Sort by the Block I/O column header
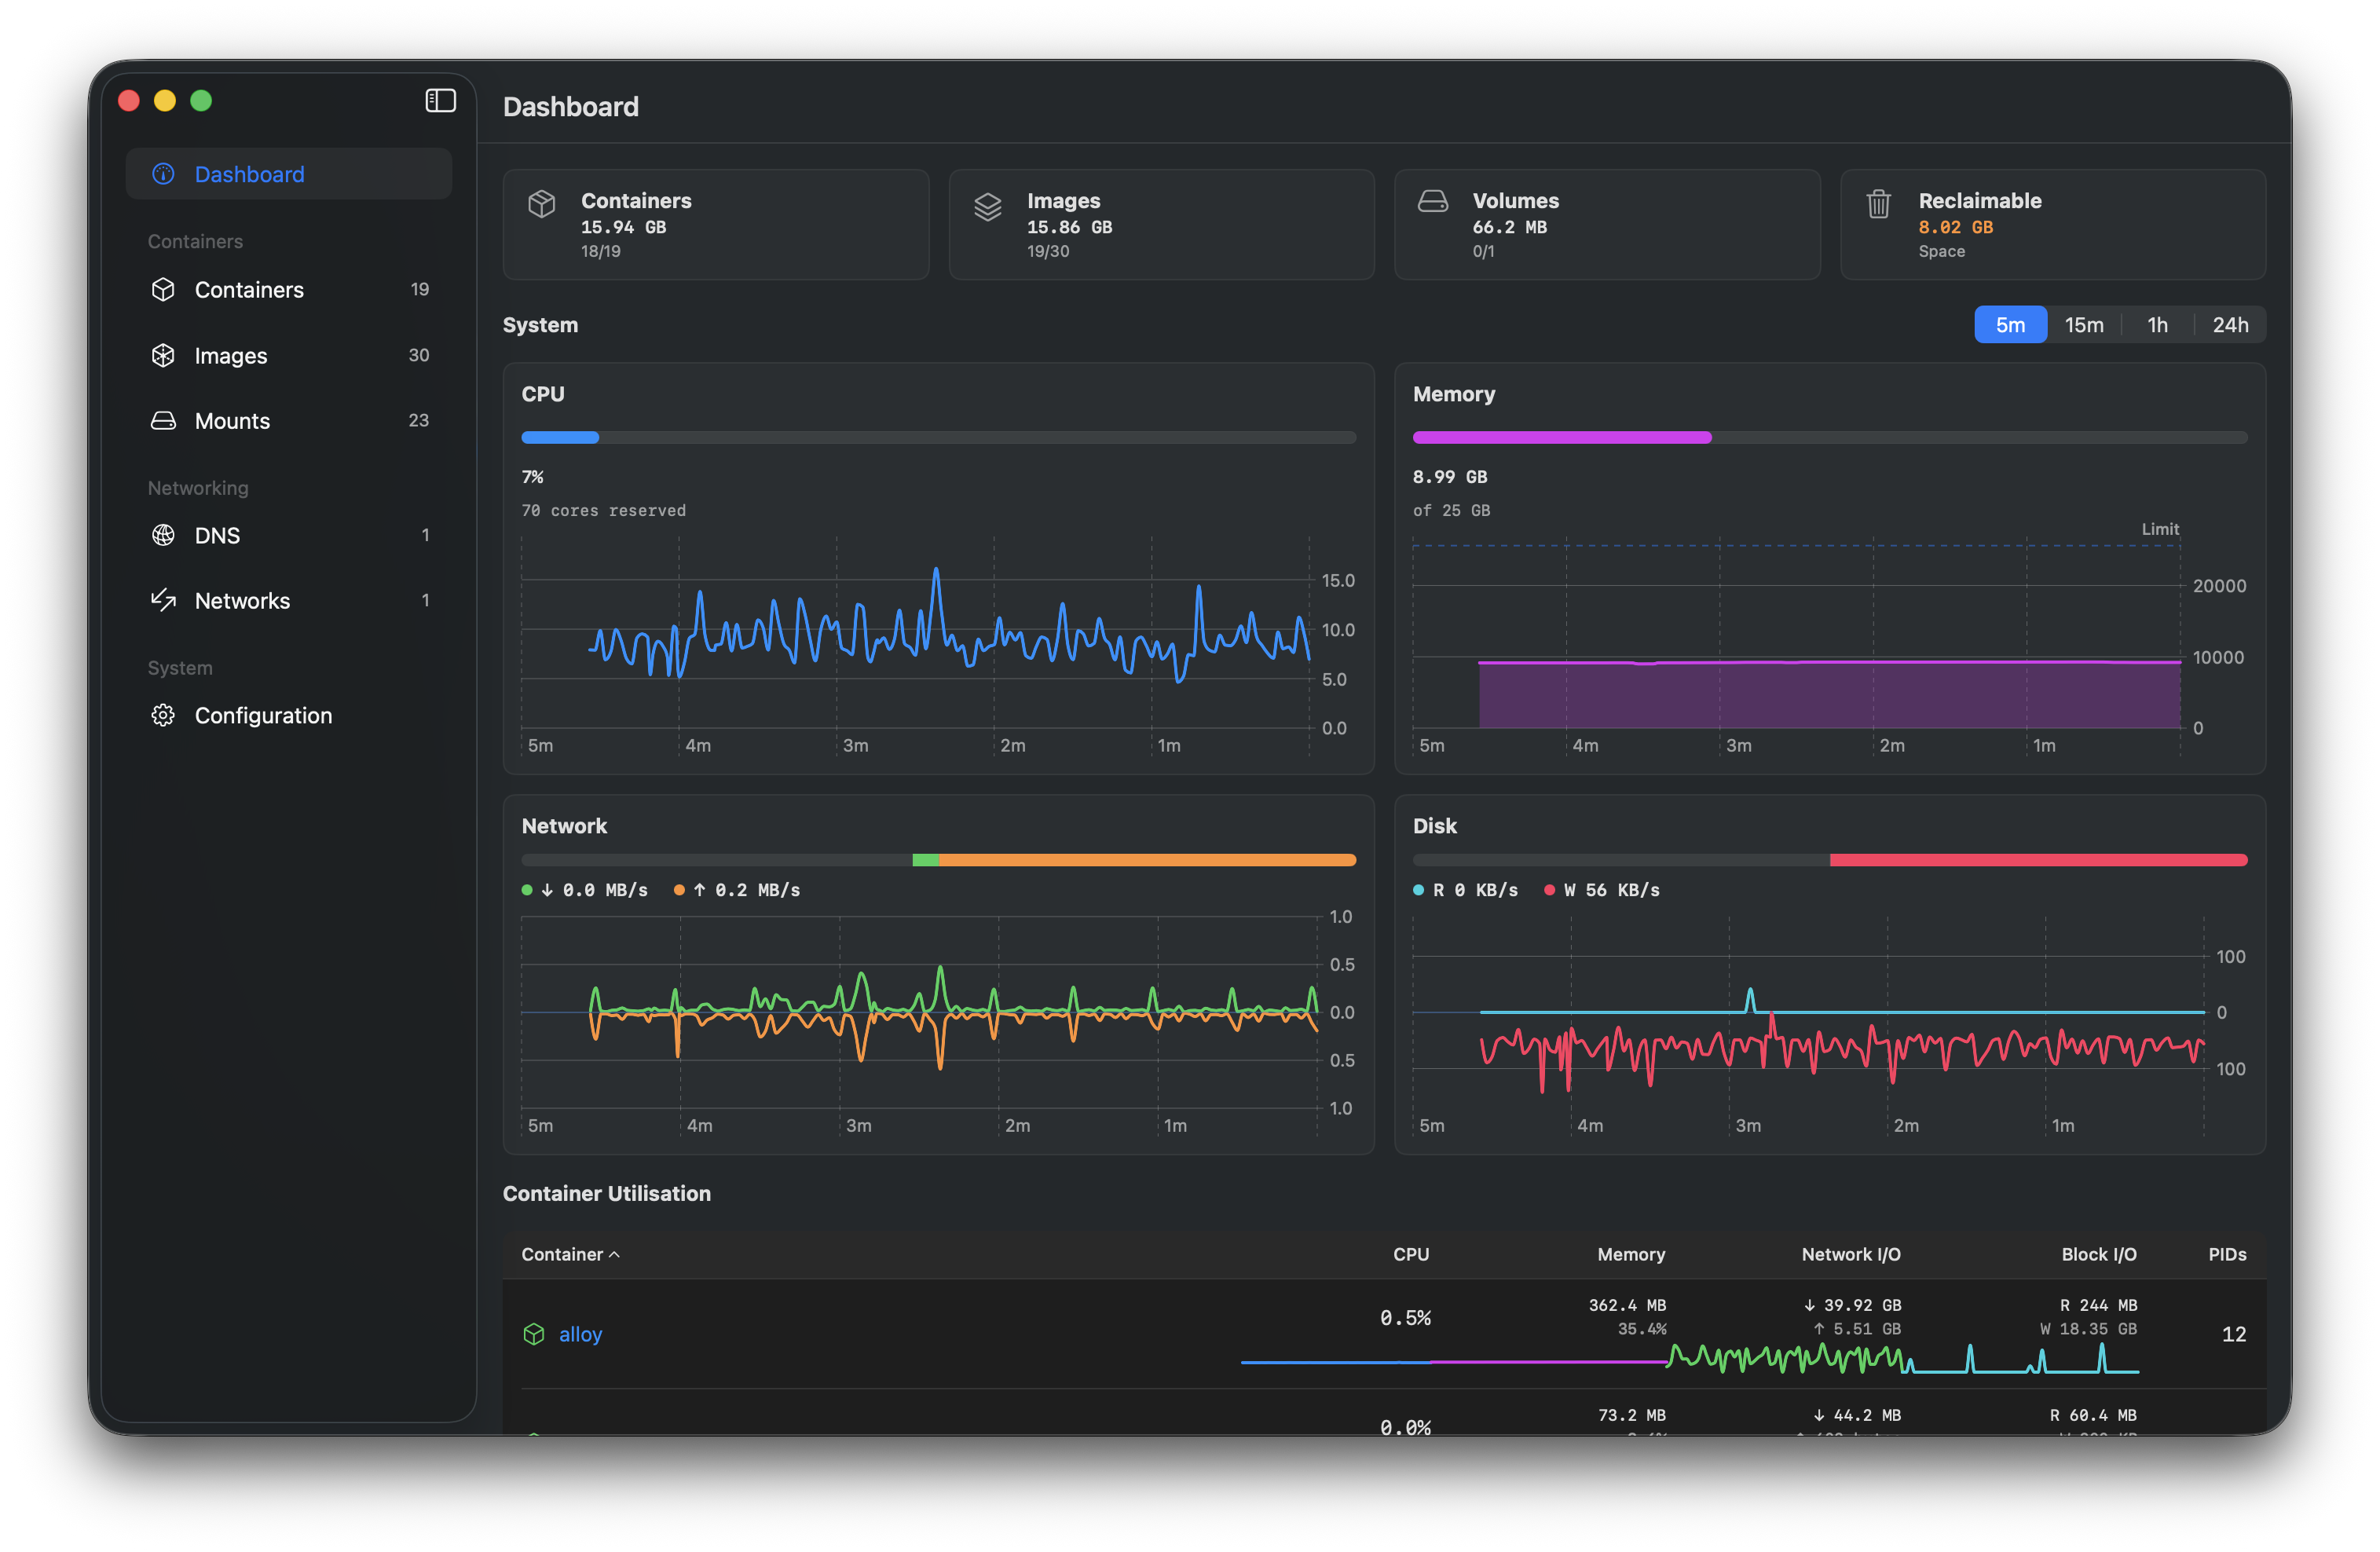 click(2099, 1254)
